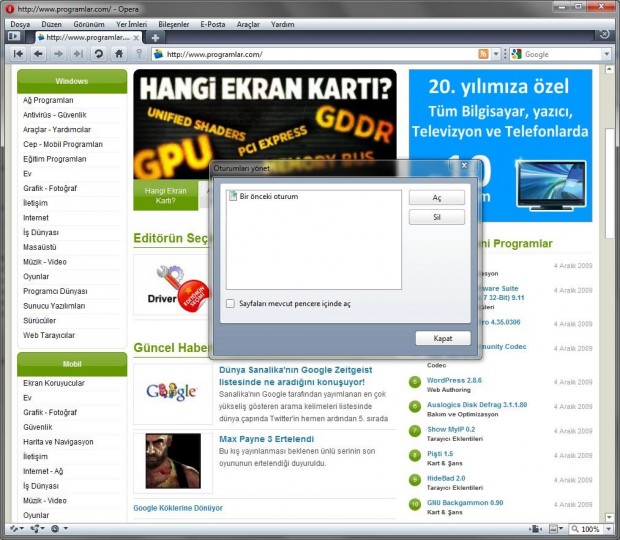Open a new tab with plus button
This screenshot has width=620, height=540.
point(155,38)
